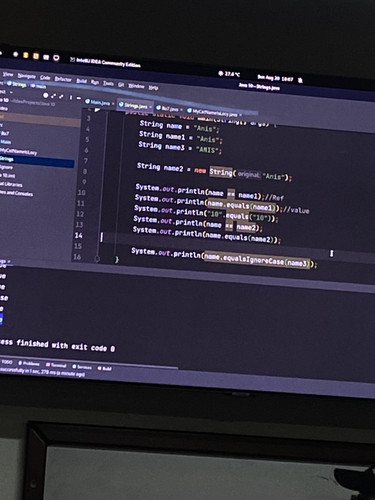Click the //value comment on line 11
This screenshot has width=375, height=500.
point(296,210)
